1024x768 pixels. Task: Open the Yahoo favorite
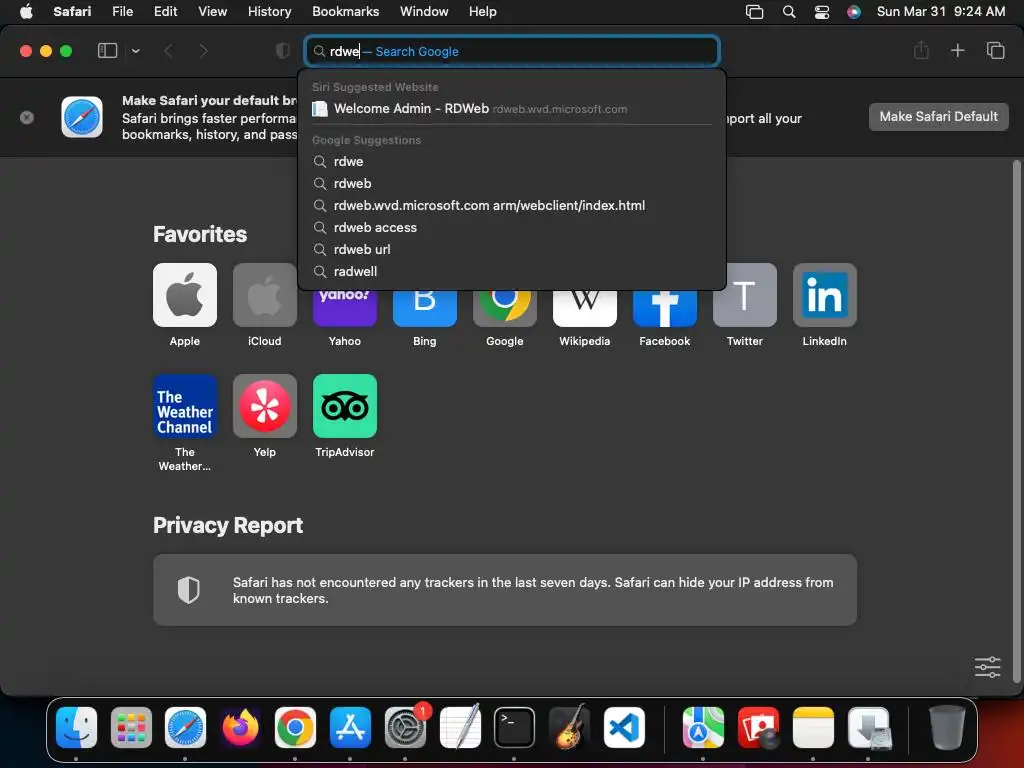pyautogui.click(x=345, y=308)
